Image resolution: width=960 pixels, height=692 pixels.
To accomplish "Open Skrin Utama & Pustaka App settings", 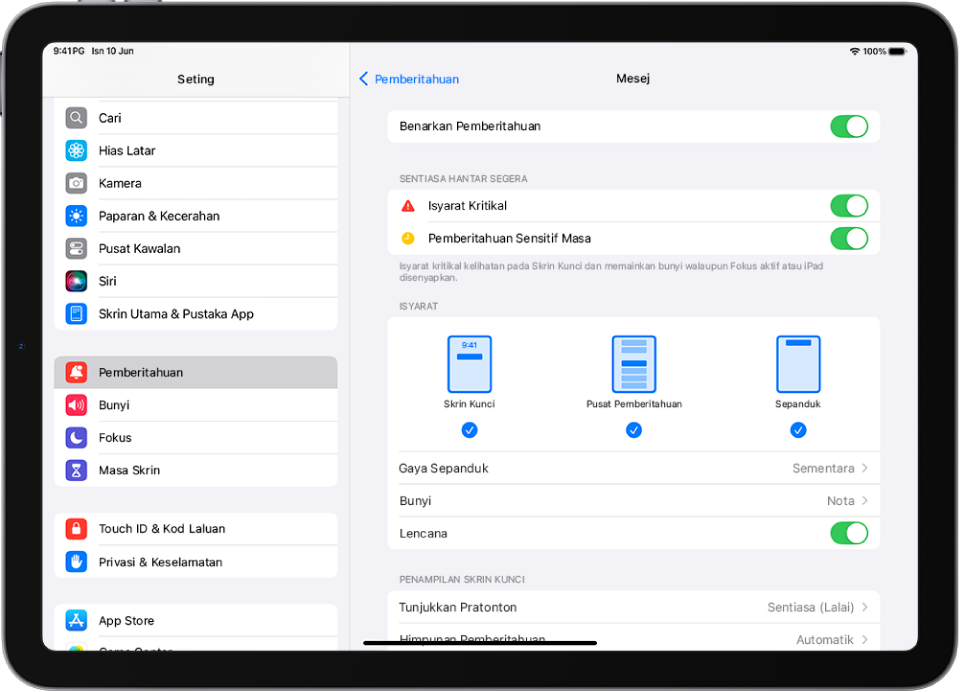I will [196, 314].
